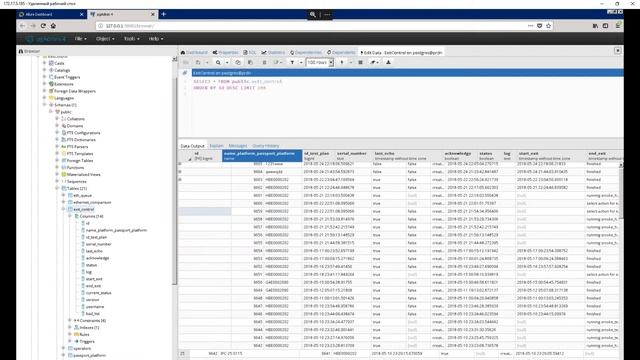This screenshot has height=360, width=640.
Task: Collapse the Tables (21) node
Action: click(x=58, y=188)
